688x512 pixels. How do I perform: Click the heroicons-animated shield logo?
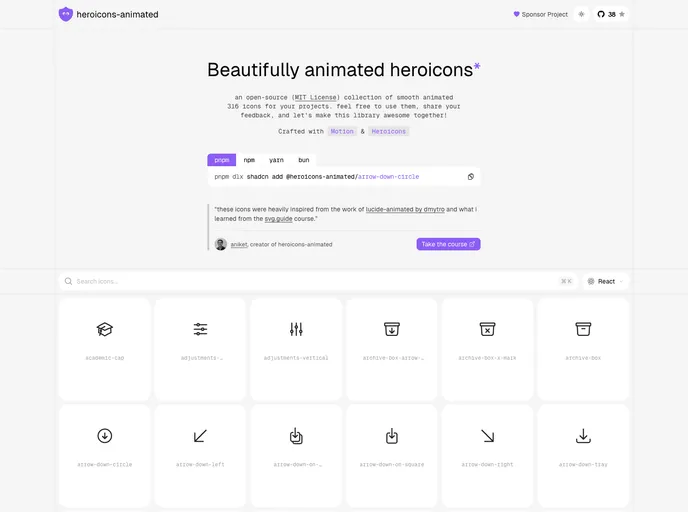point(65,14)
